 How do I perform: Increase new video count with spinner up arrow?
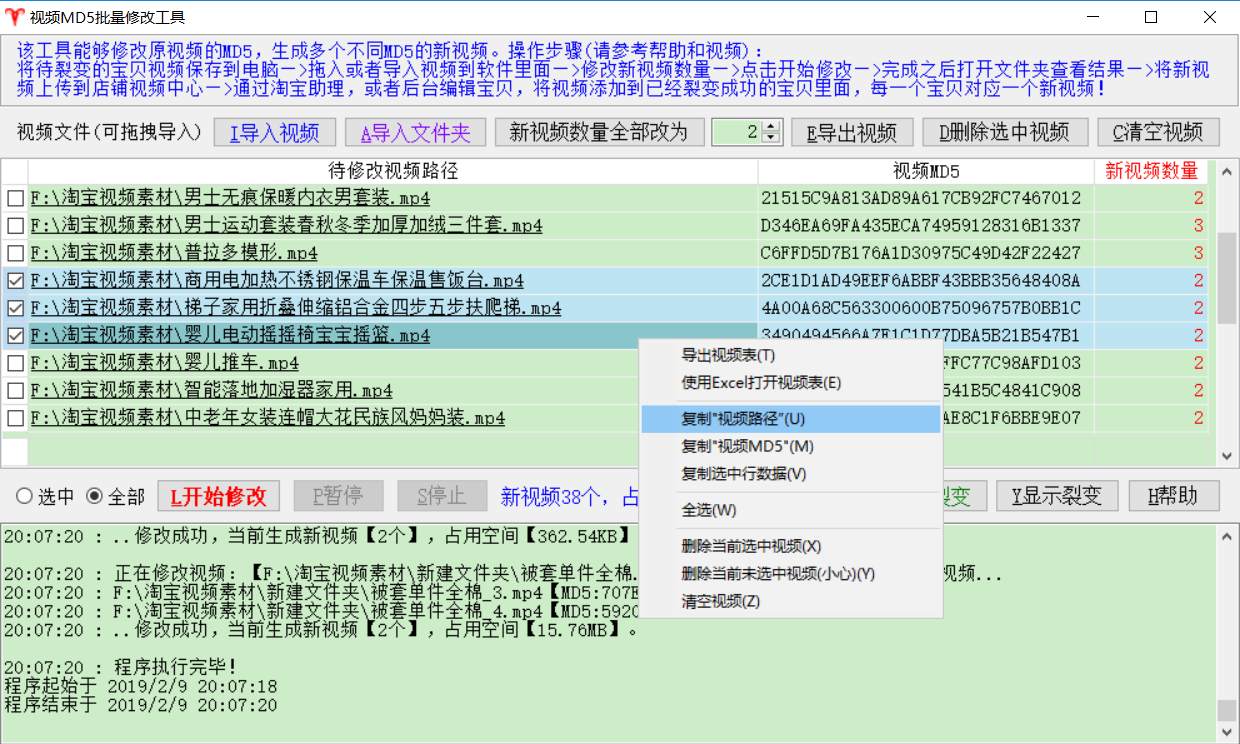coord(770,126)
